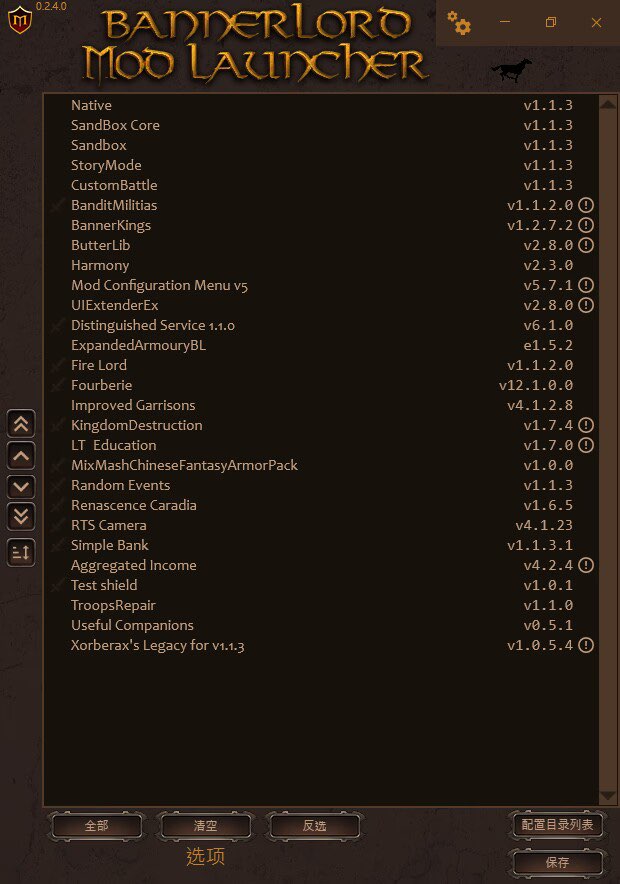
Task: Click warning icon beside UIExtenderEx version
Action: (586, 305)
